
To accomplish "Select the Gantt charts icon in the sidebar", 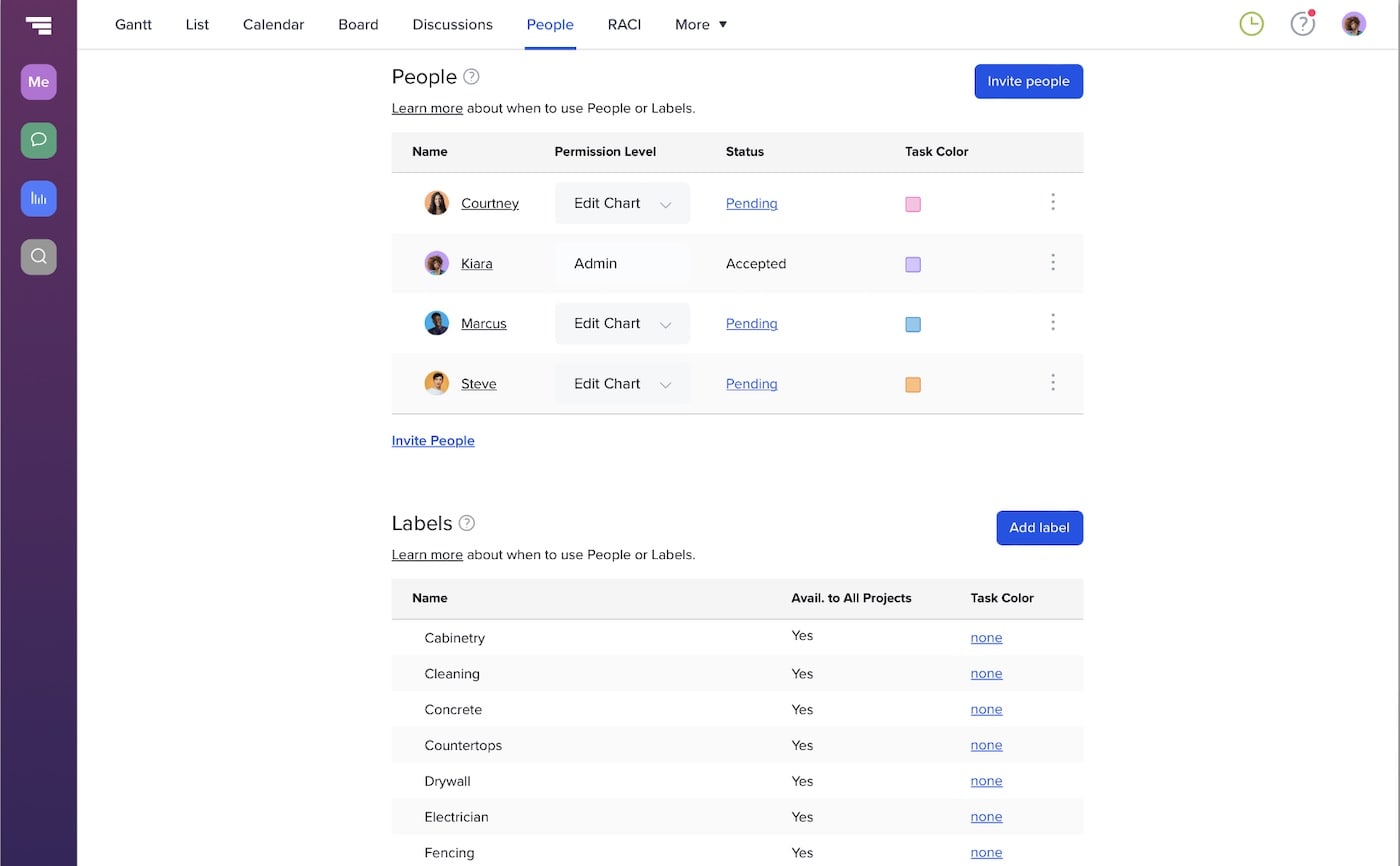I will coord(37,198).
